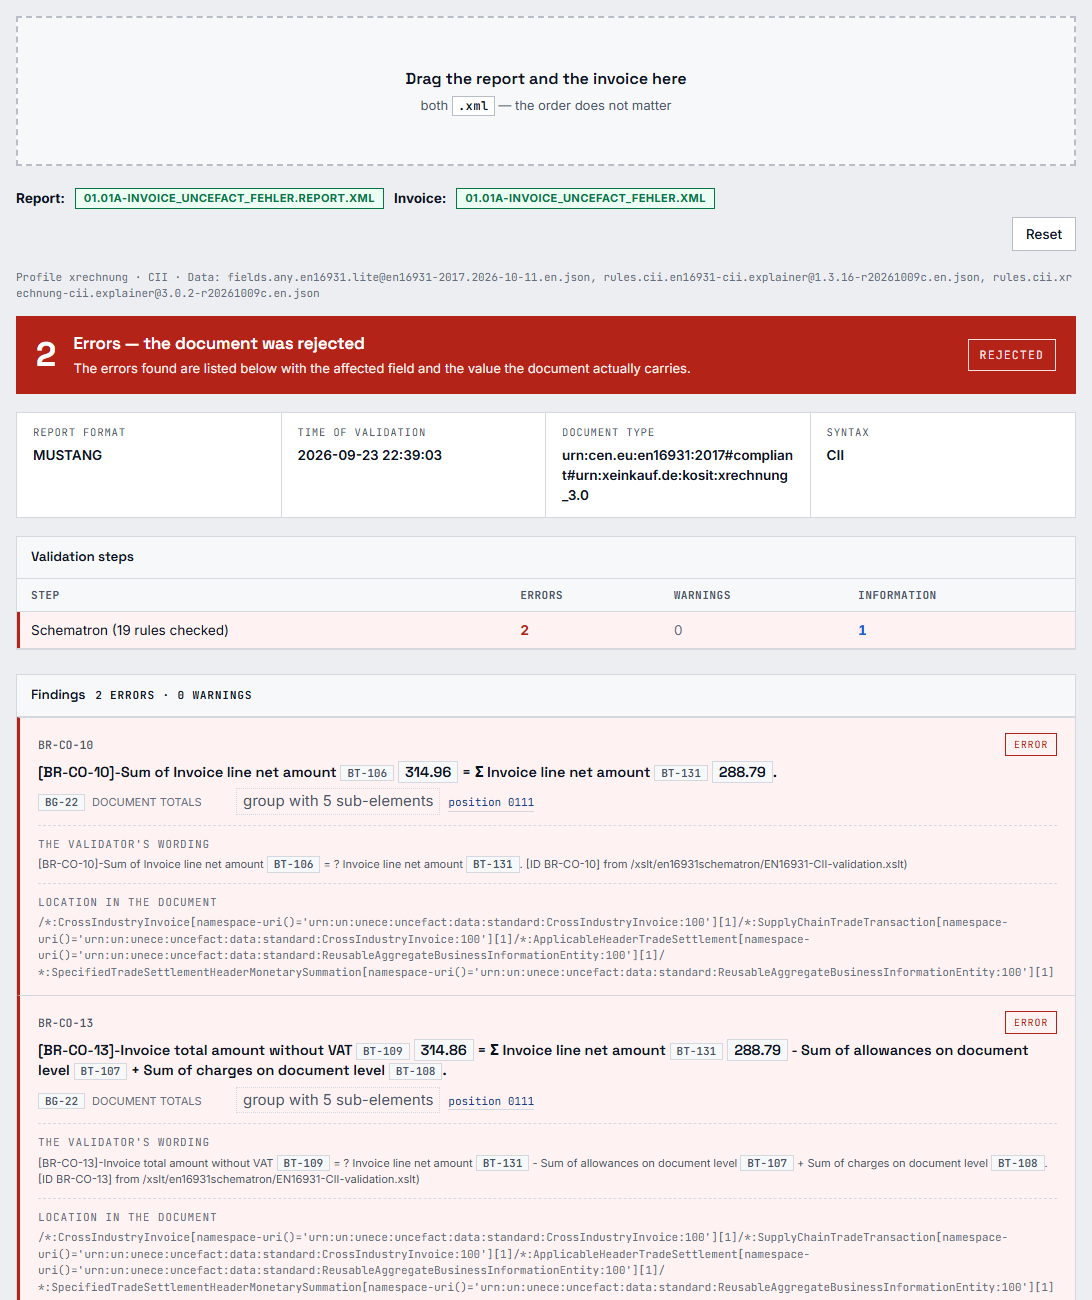Screen dimensions: 1092x1300
Task: Click the validation time 2026-09-23 22:39:03
Action: click(369, 455)
